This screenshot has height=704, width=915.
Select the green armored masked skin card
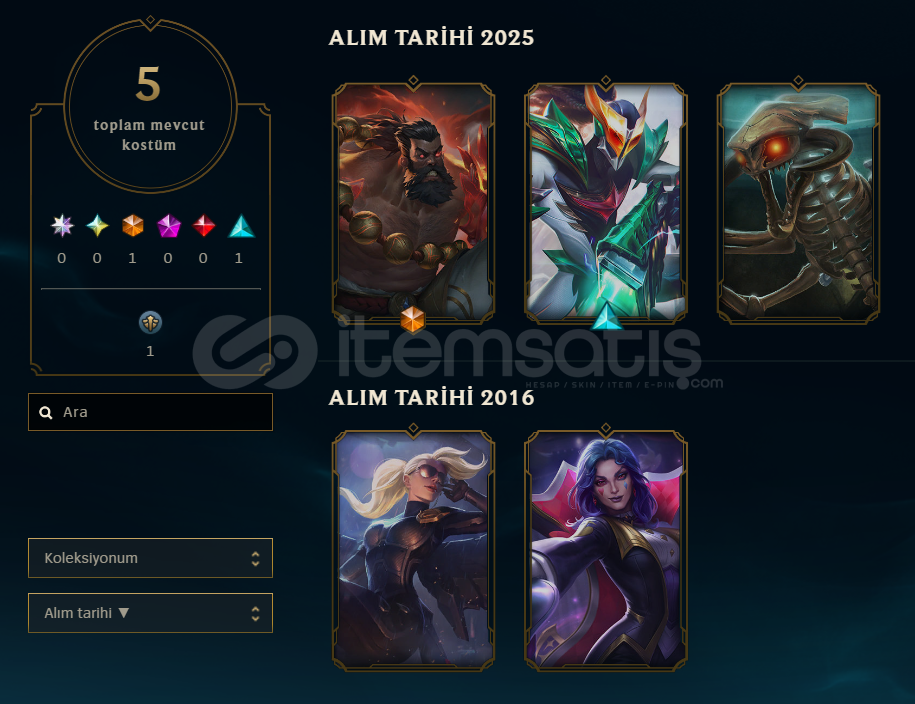[606, 202]
